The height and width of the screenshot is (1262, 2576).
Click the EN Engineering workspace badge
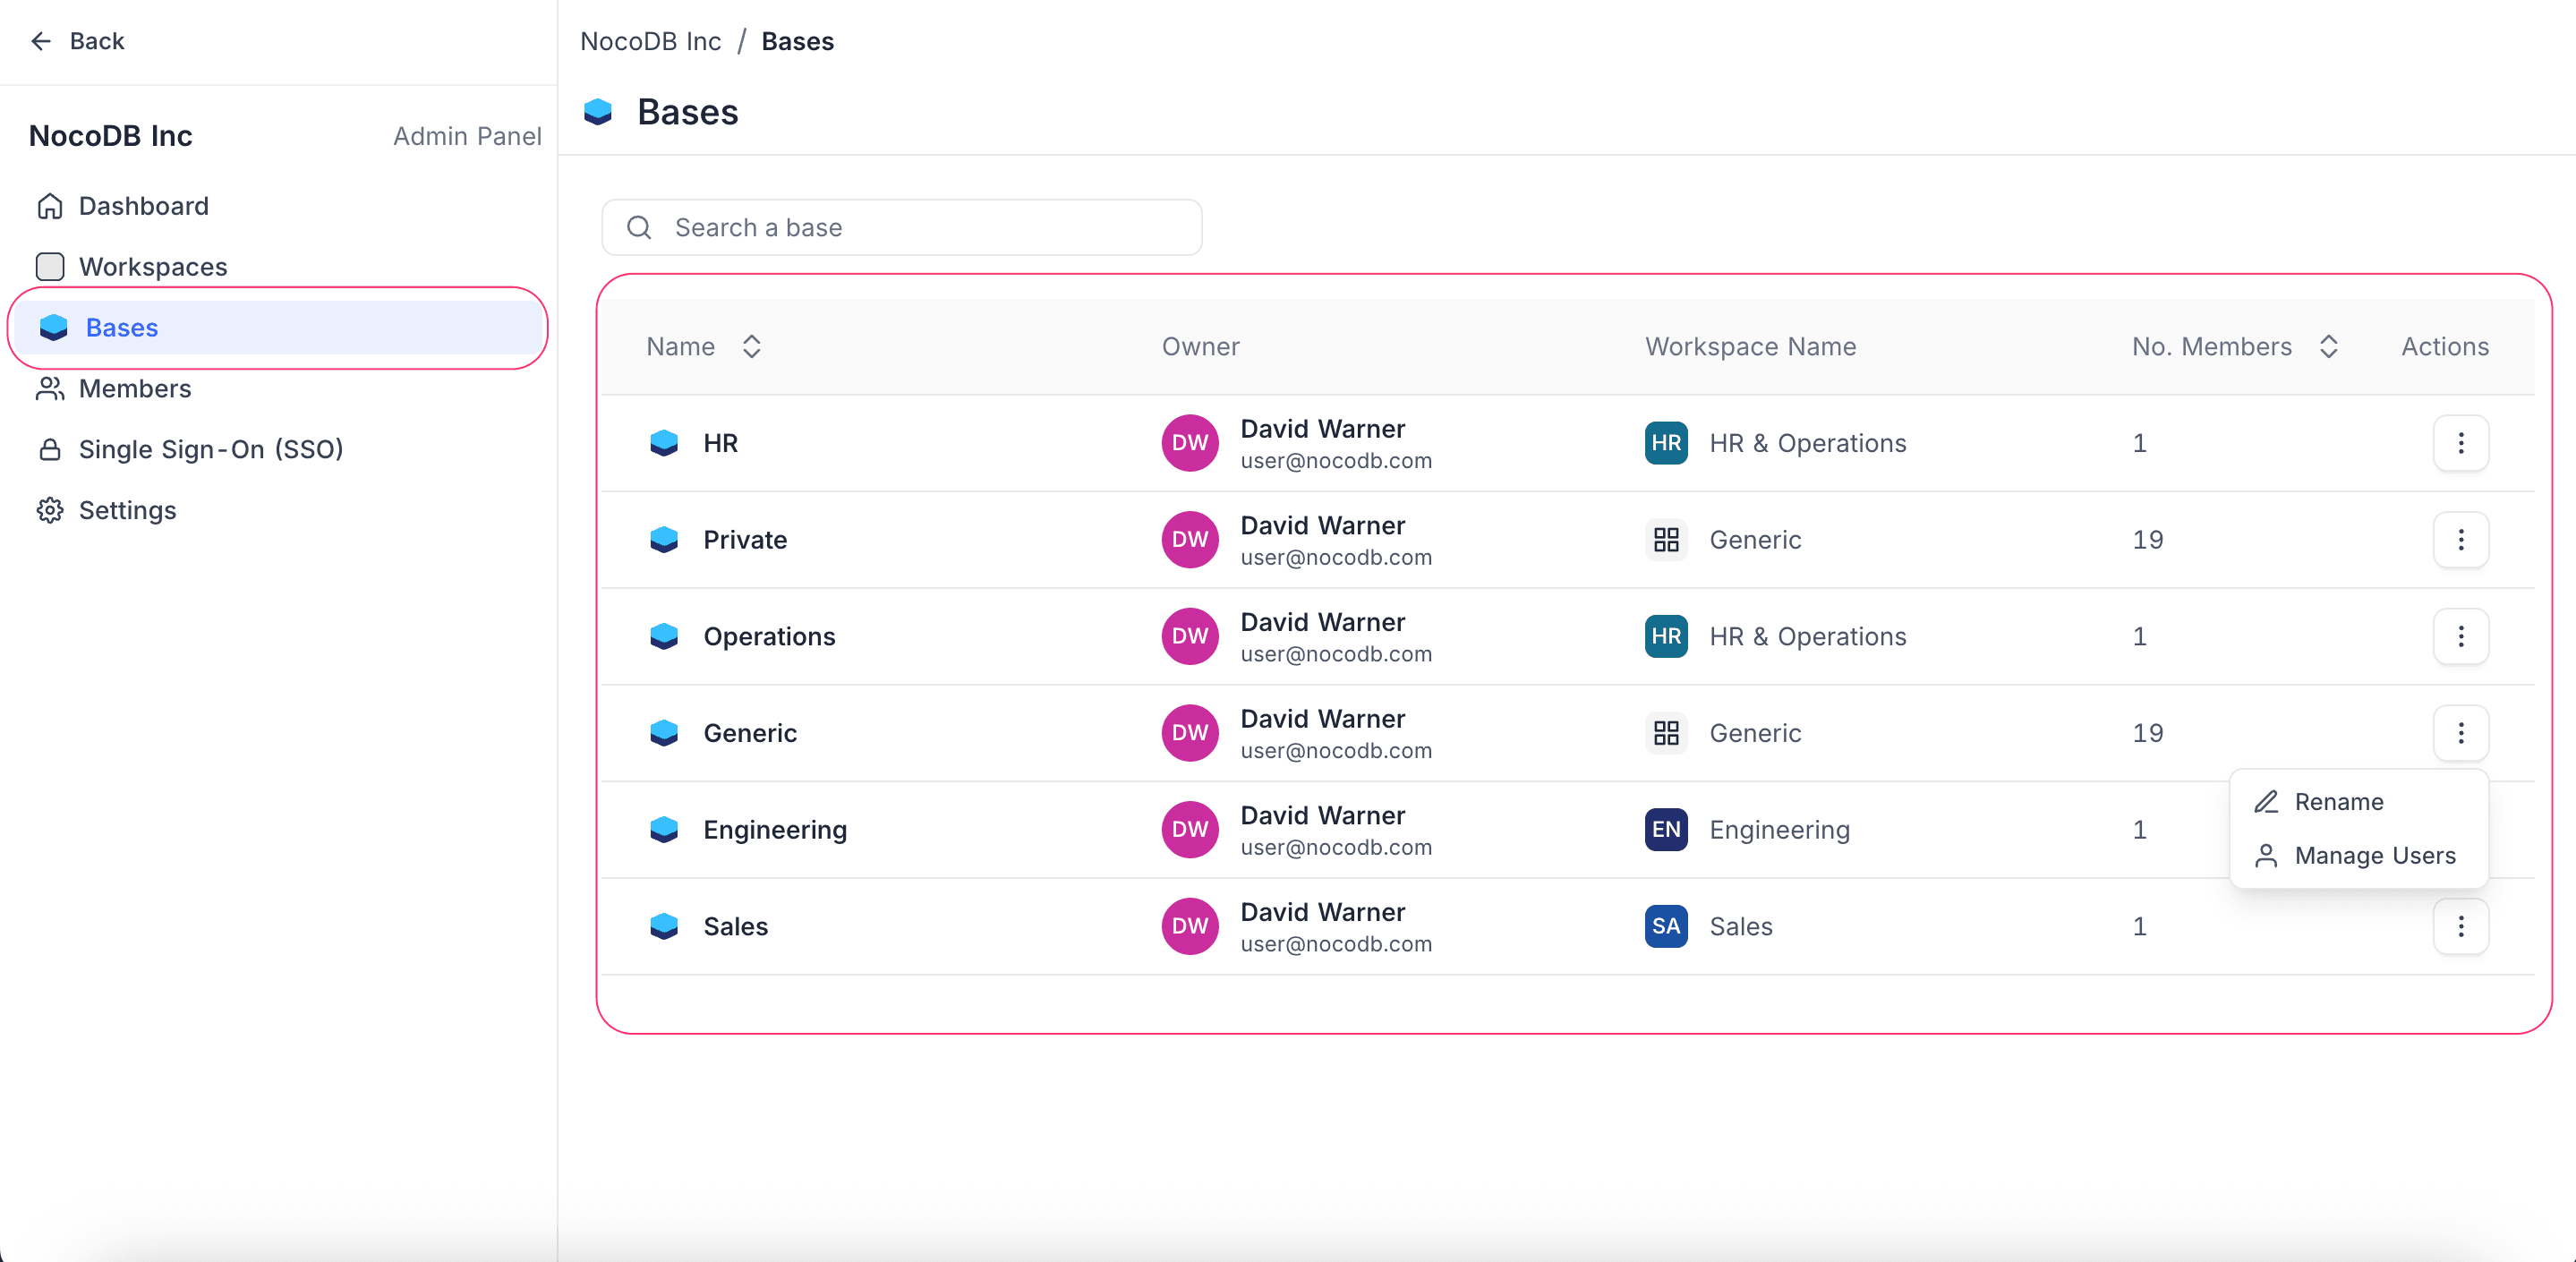click(1665, 830)
